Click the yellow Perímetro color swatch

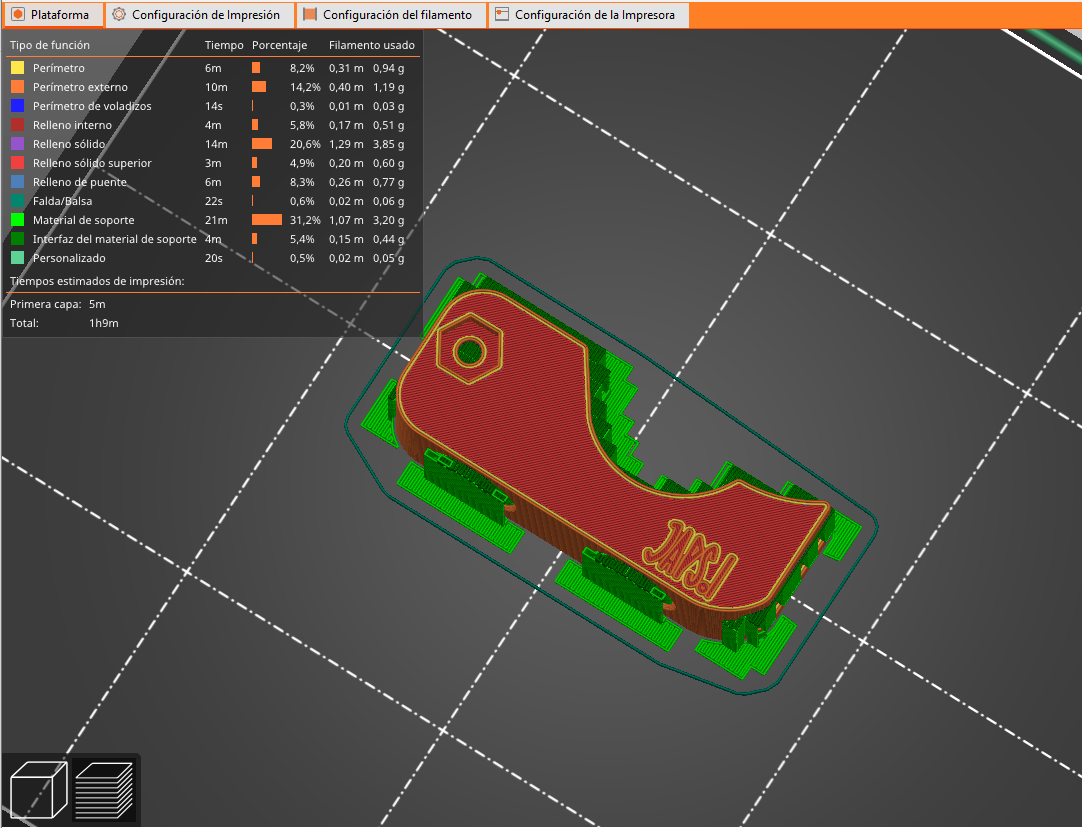[17, 68]
